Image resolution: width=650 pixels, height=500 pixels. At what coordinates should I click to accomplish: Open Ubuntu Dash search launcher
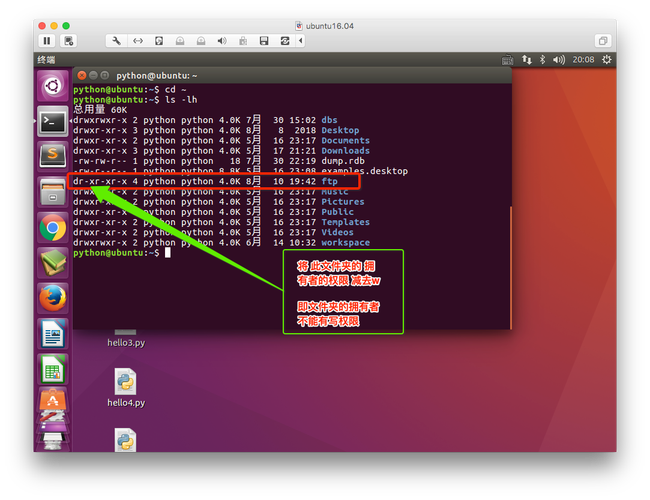(x=52, y=87)
